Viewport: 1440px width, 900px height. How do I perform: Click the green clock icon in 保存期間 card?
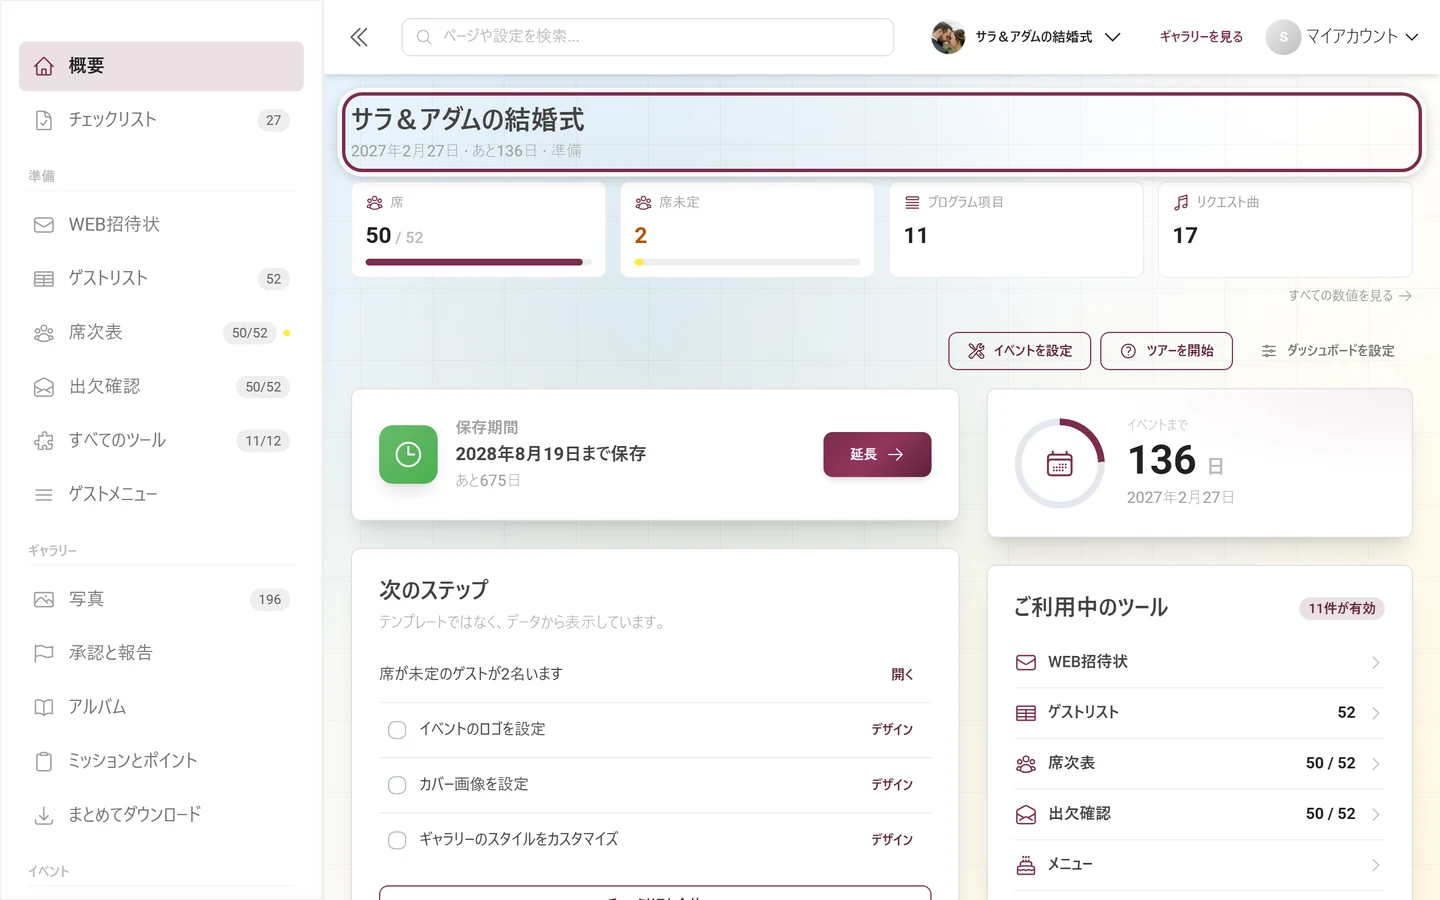click(x=408, y=454)
